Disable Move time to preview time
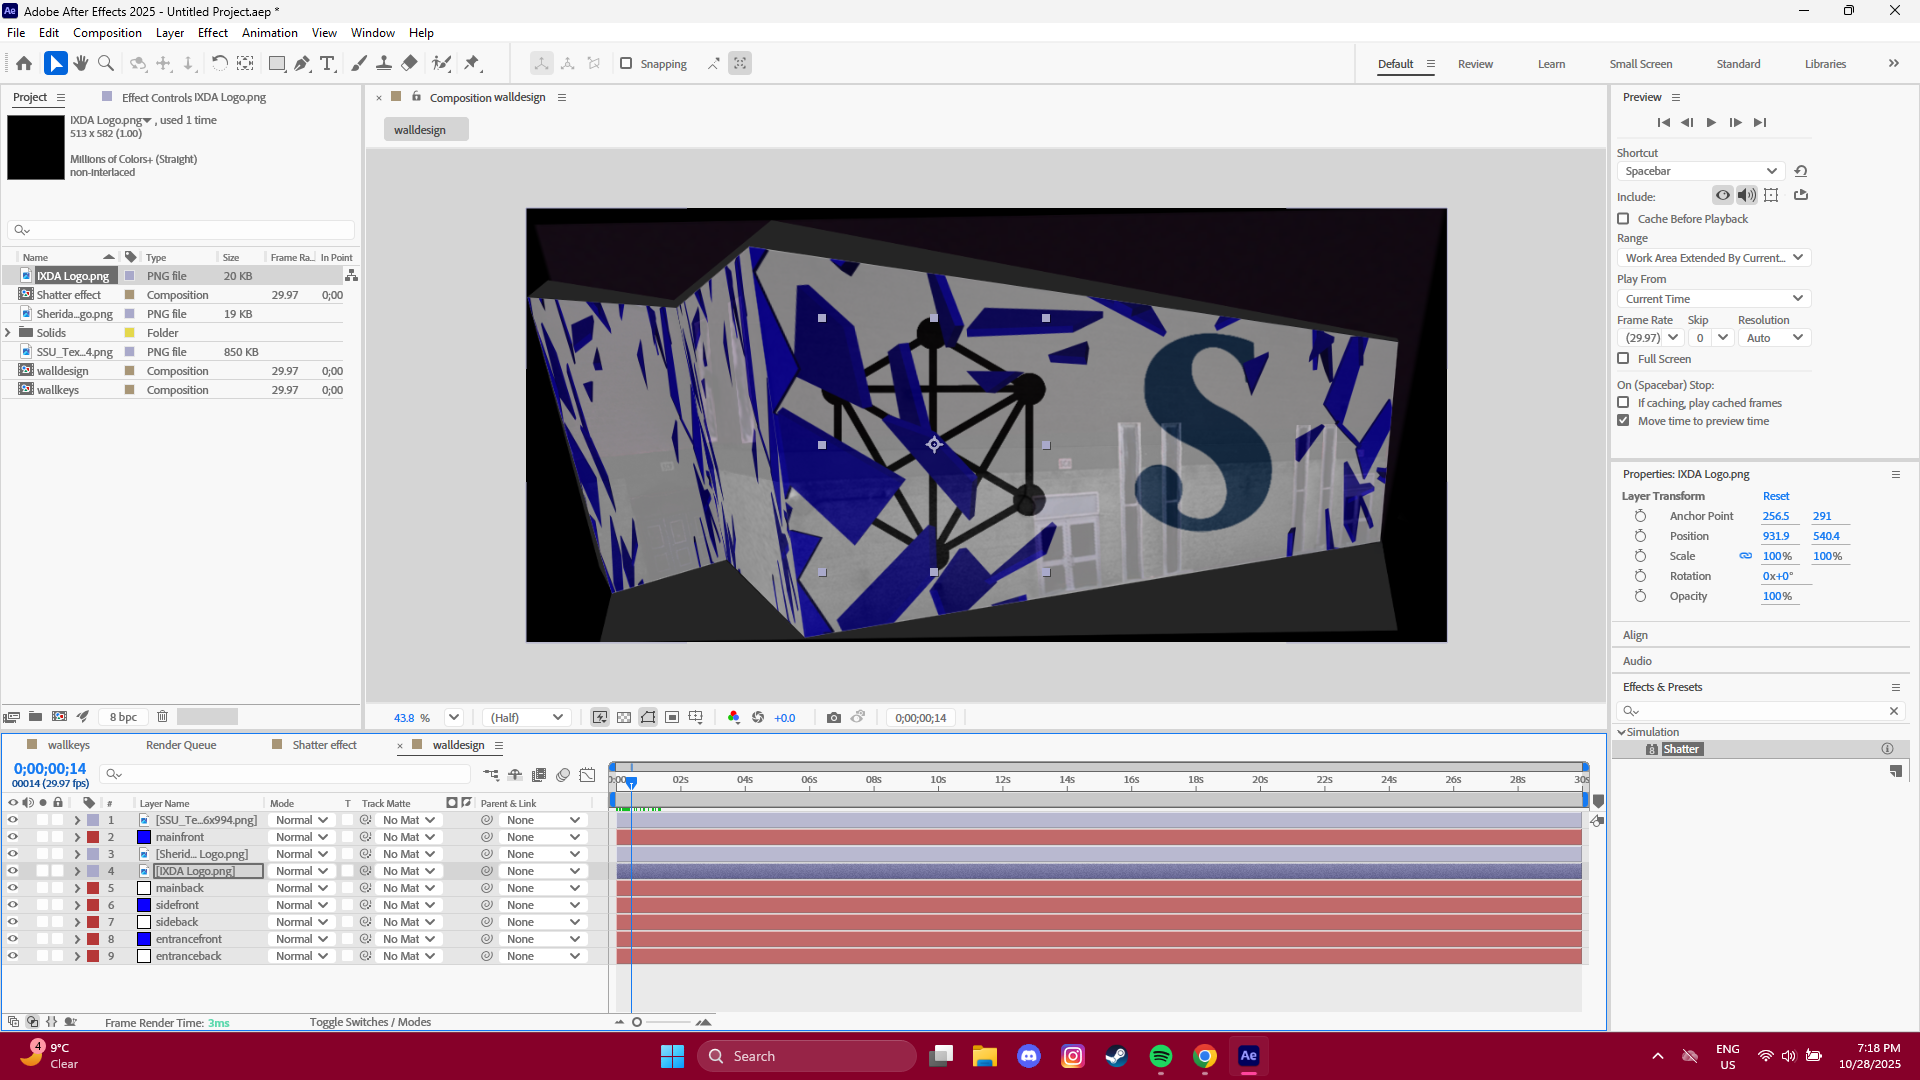1920x1080 pixels. (1622, 421)
